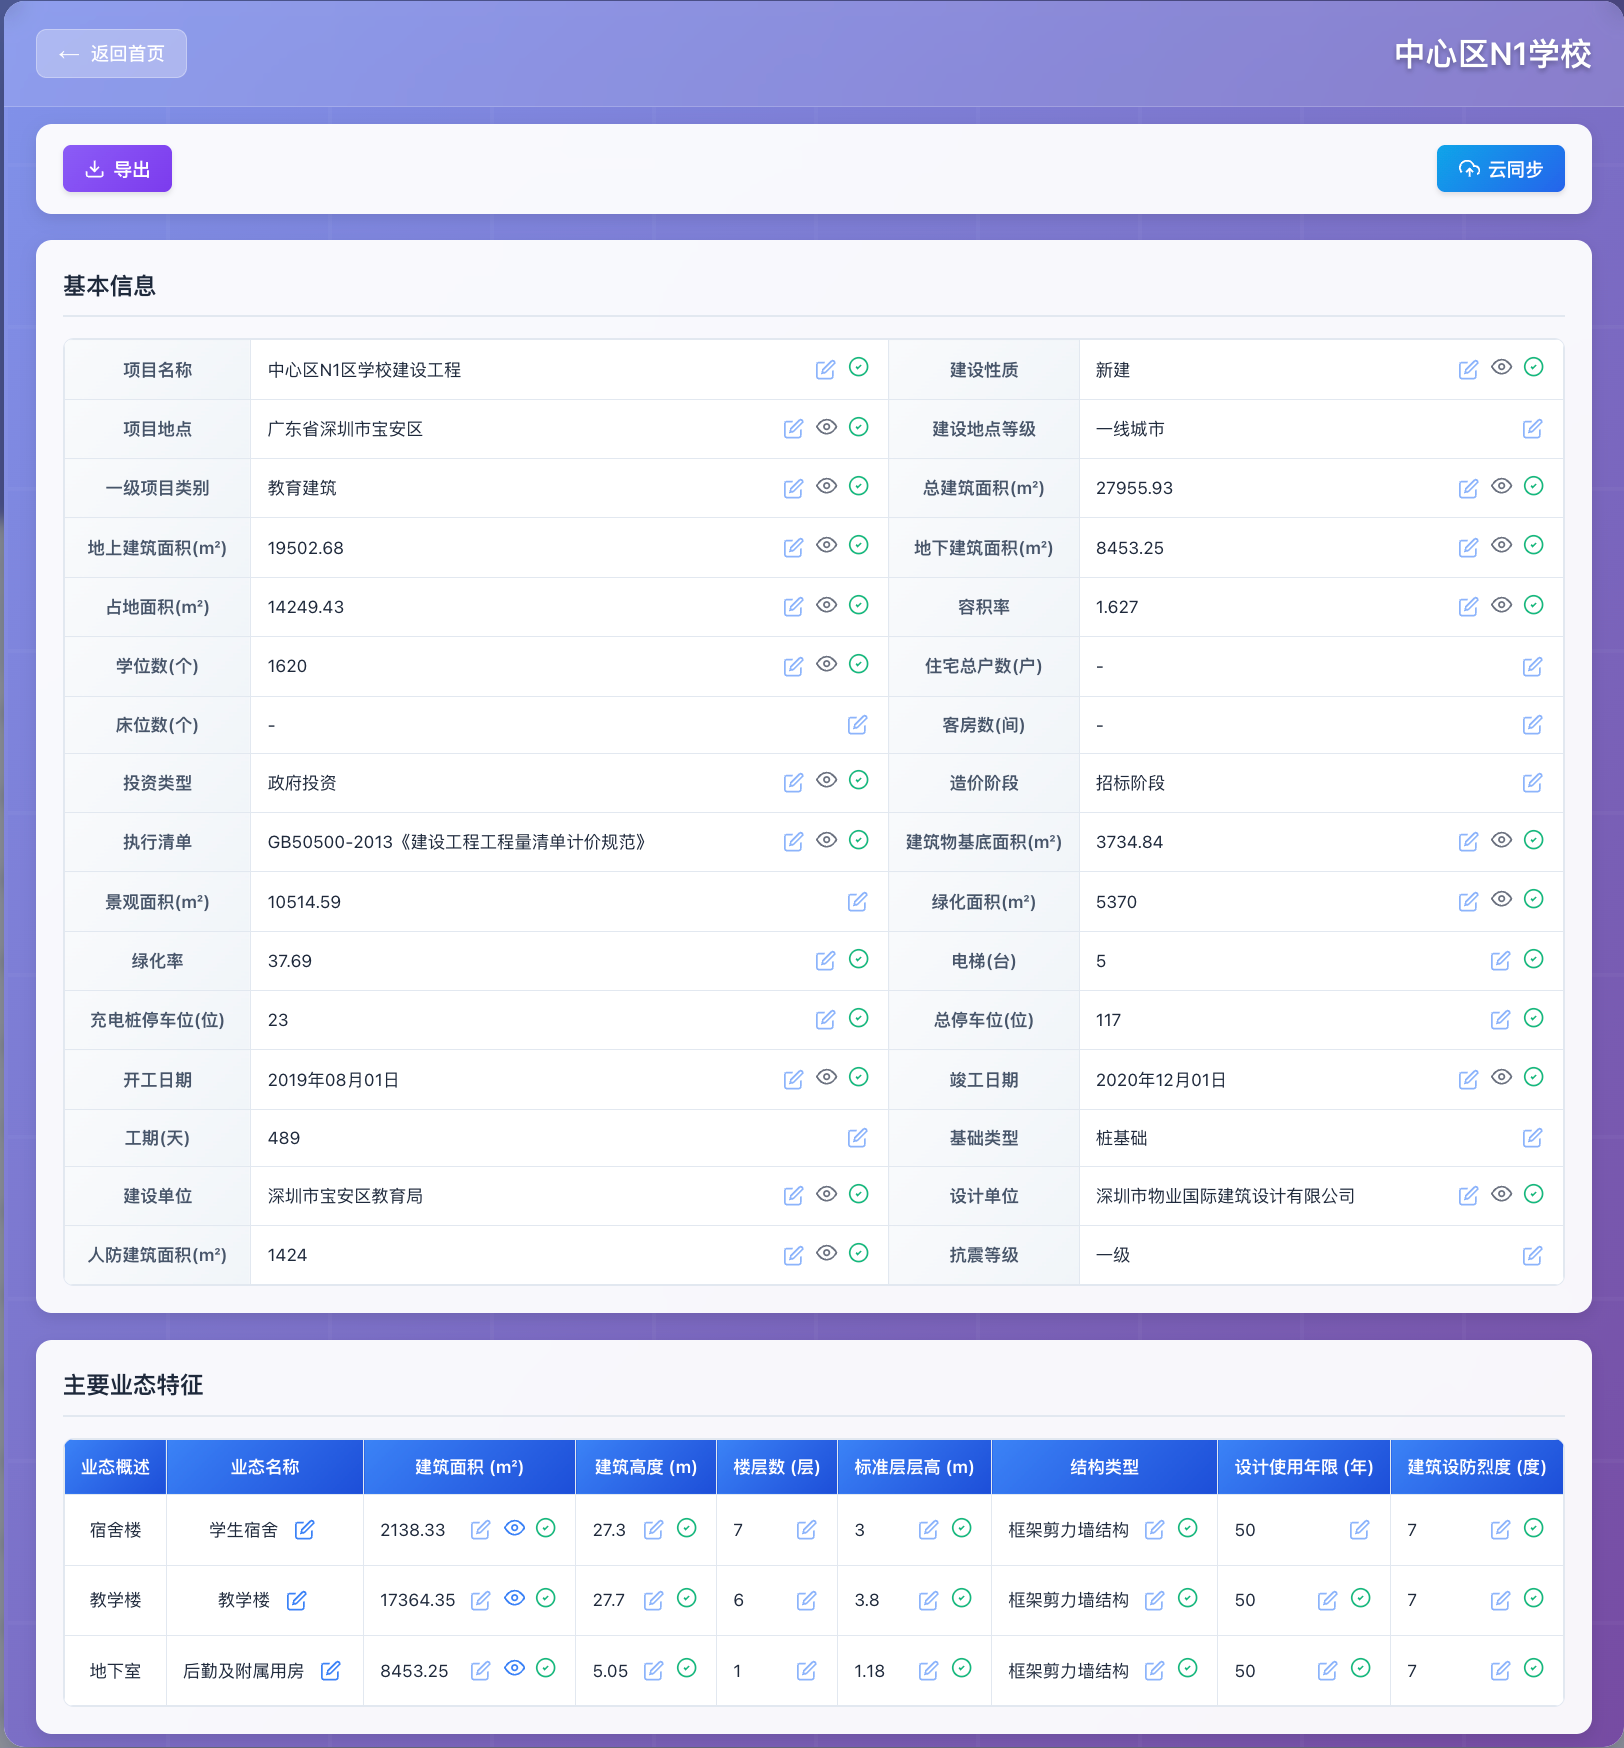Edit 宿舍楼 building height 27.3

click(653, 1529)
